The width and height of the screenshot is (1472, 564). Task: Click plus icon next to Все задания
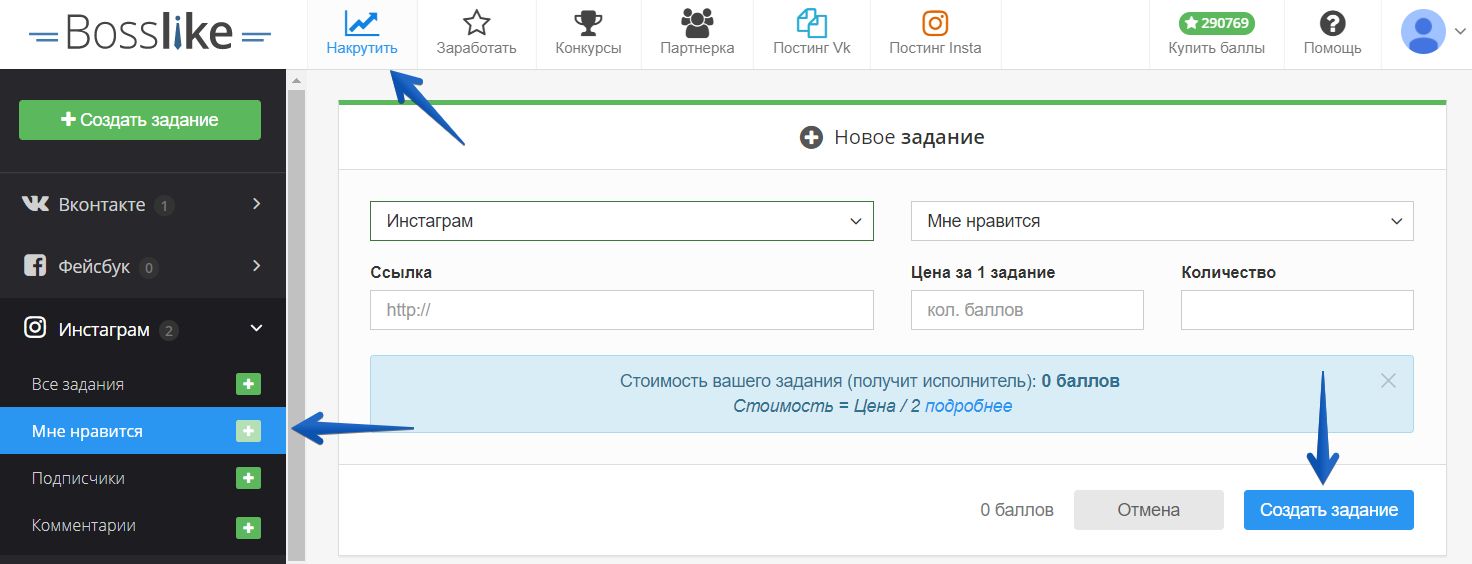point(248,384)
